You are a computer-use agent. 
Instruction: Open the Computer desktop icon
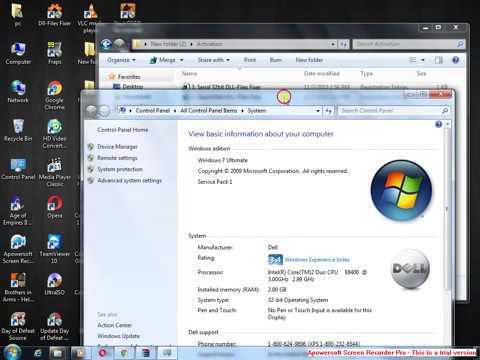pyautogui.click(x=18, y=53)
